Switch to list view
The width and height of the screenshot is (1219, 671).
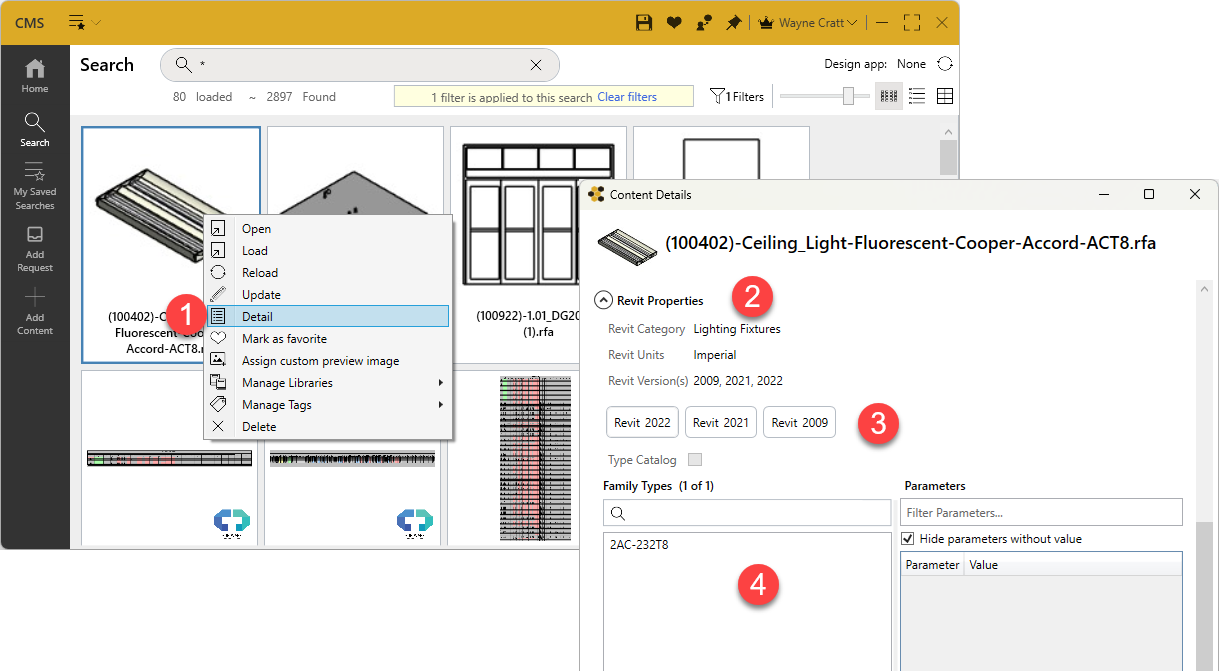click(x=916, y=96)
